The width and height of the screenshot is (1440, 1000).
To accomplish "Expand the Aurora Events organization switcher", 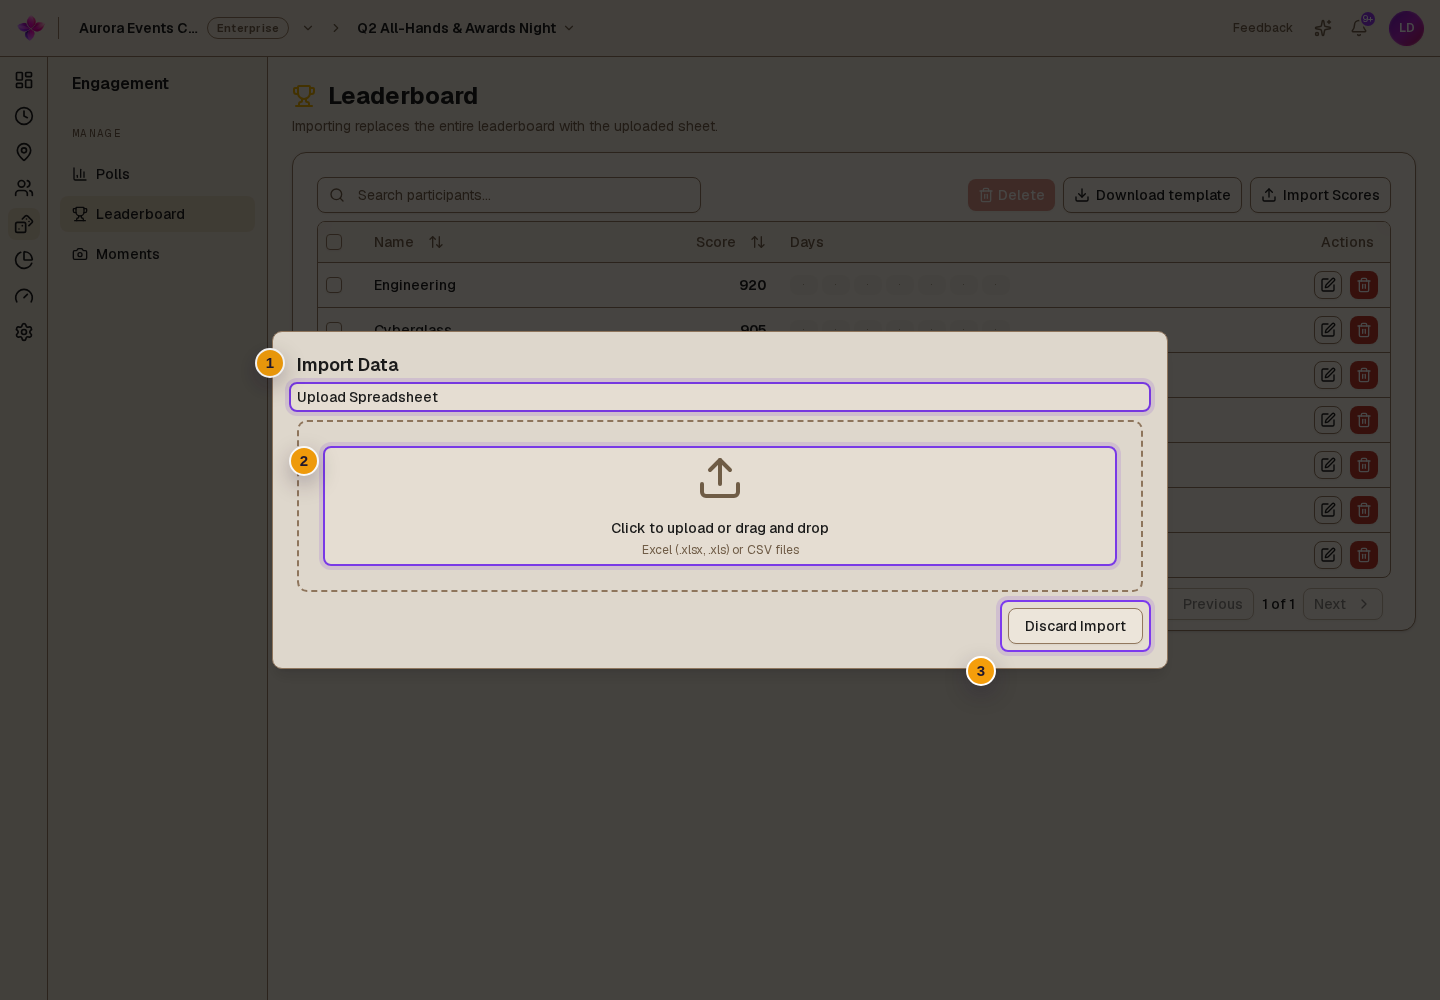I will click(308, 28).
